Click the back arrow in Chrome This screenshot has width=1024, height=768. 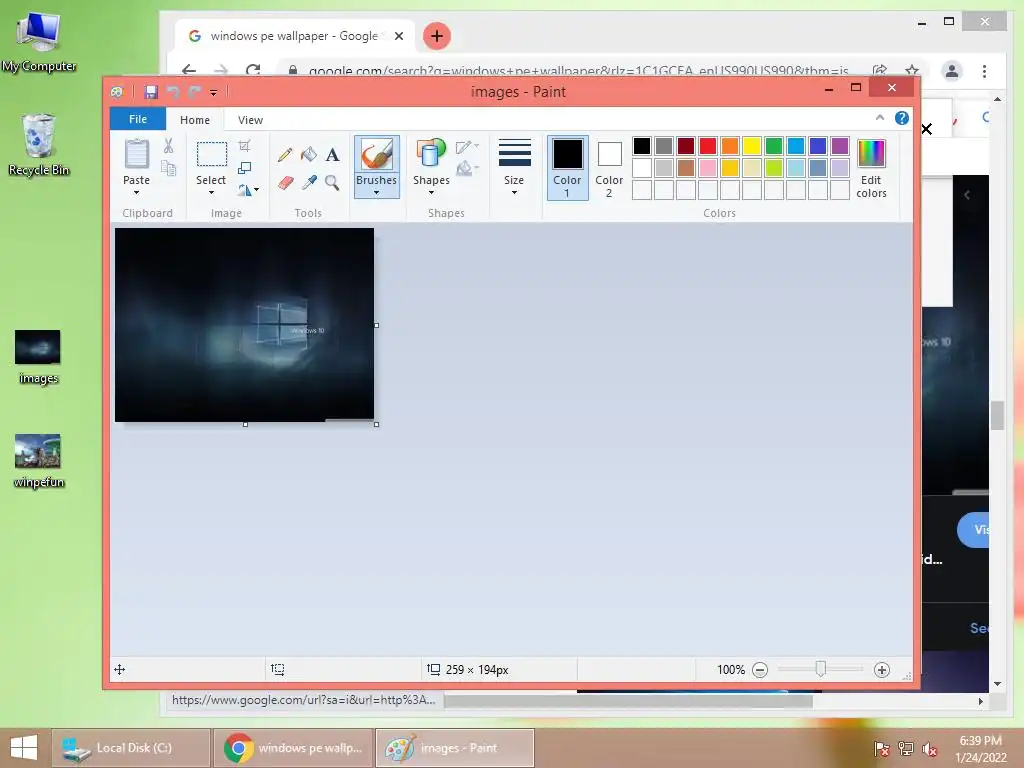(x=189, y=70)
